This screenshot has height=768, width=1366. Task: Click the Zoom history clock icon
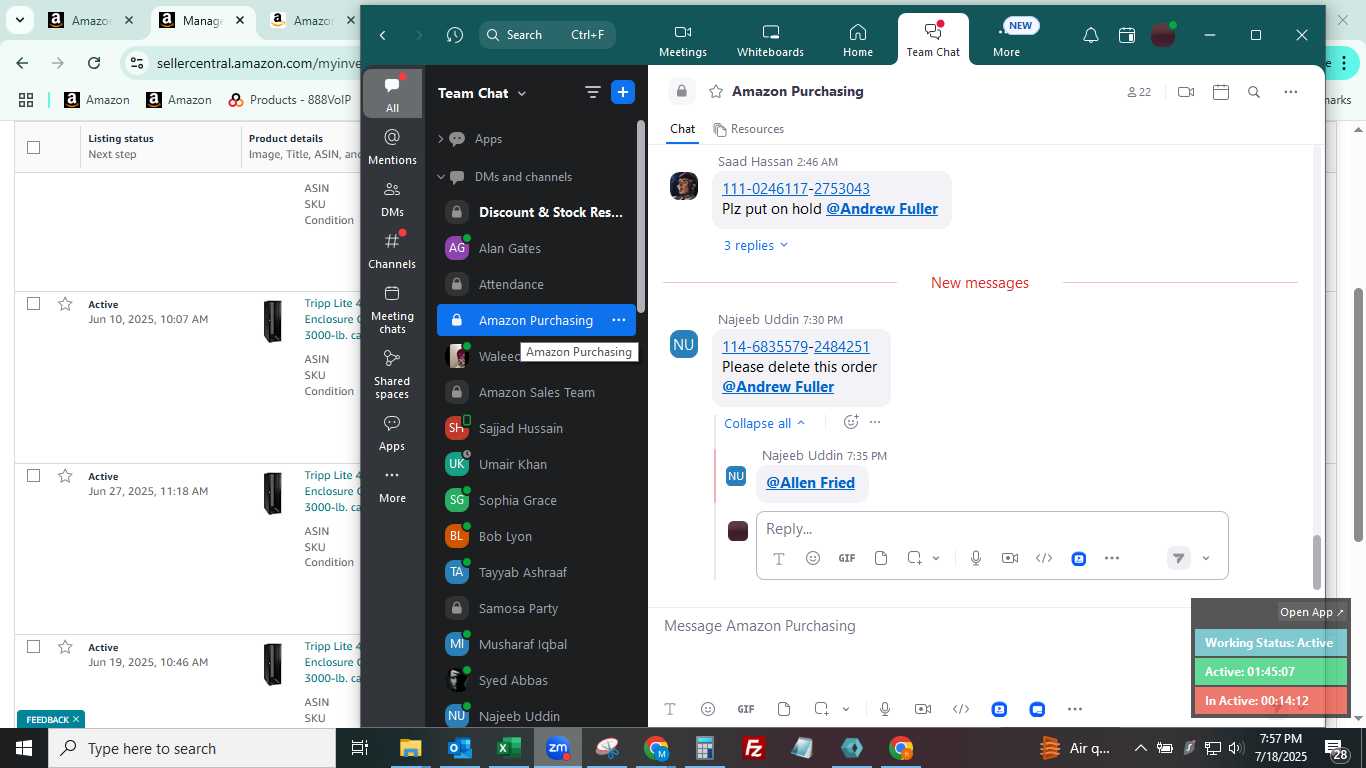(x=455, y=35)
